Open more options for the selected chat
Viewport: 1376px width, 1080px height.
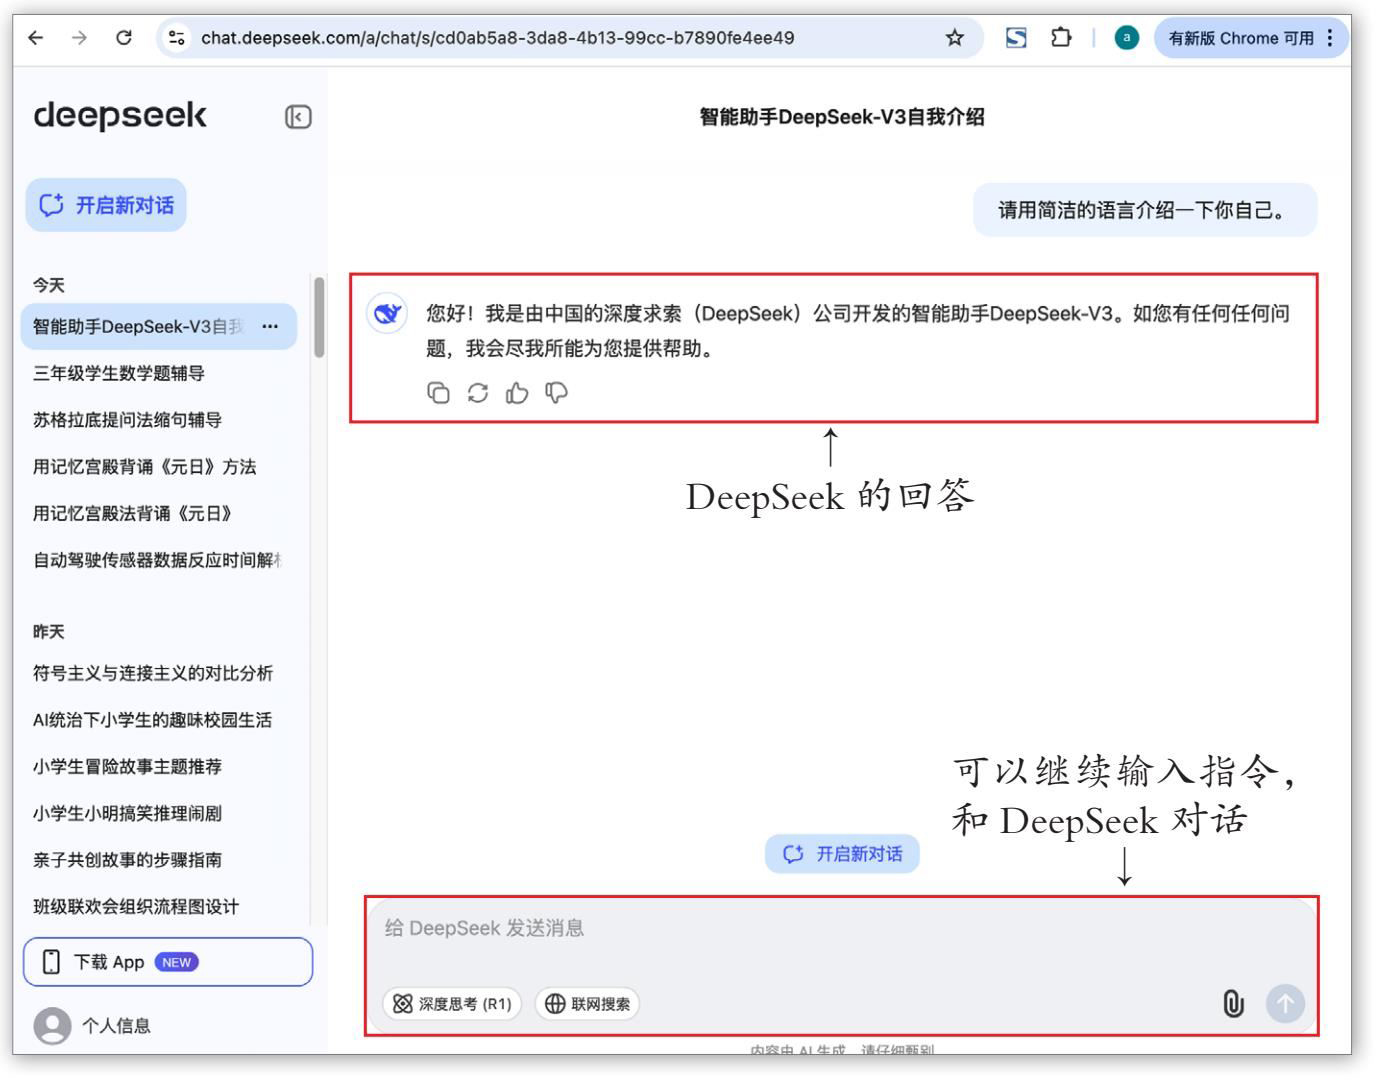point(270,327)
